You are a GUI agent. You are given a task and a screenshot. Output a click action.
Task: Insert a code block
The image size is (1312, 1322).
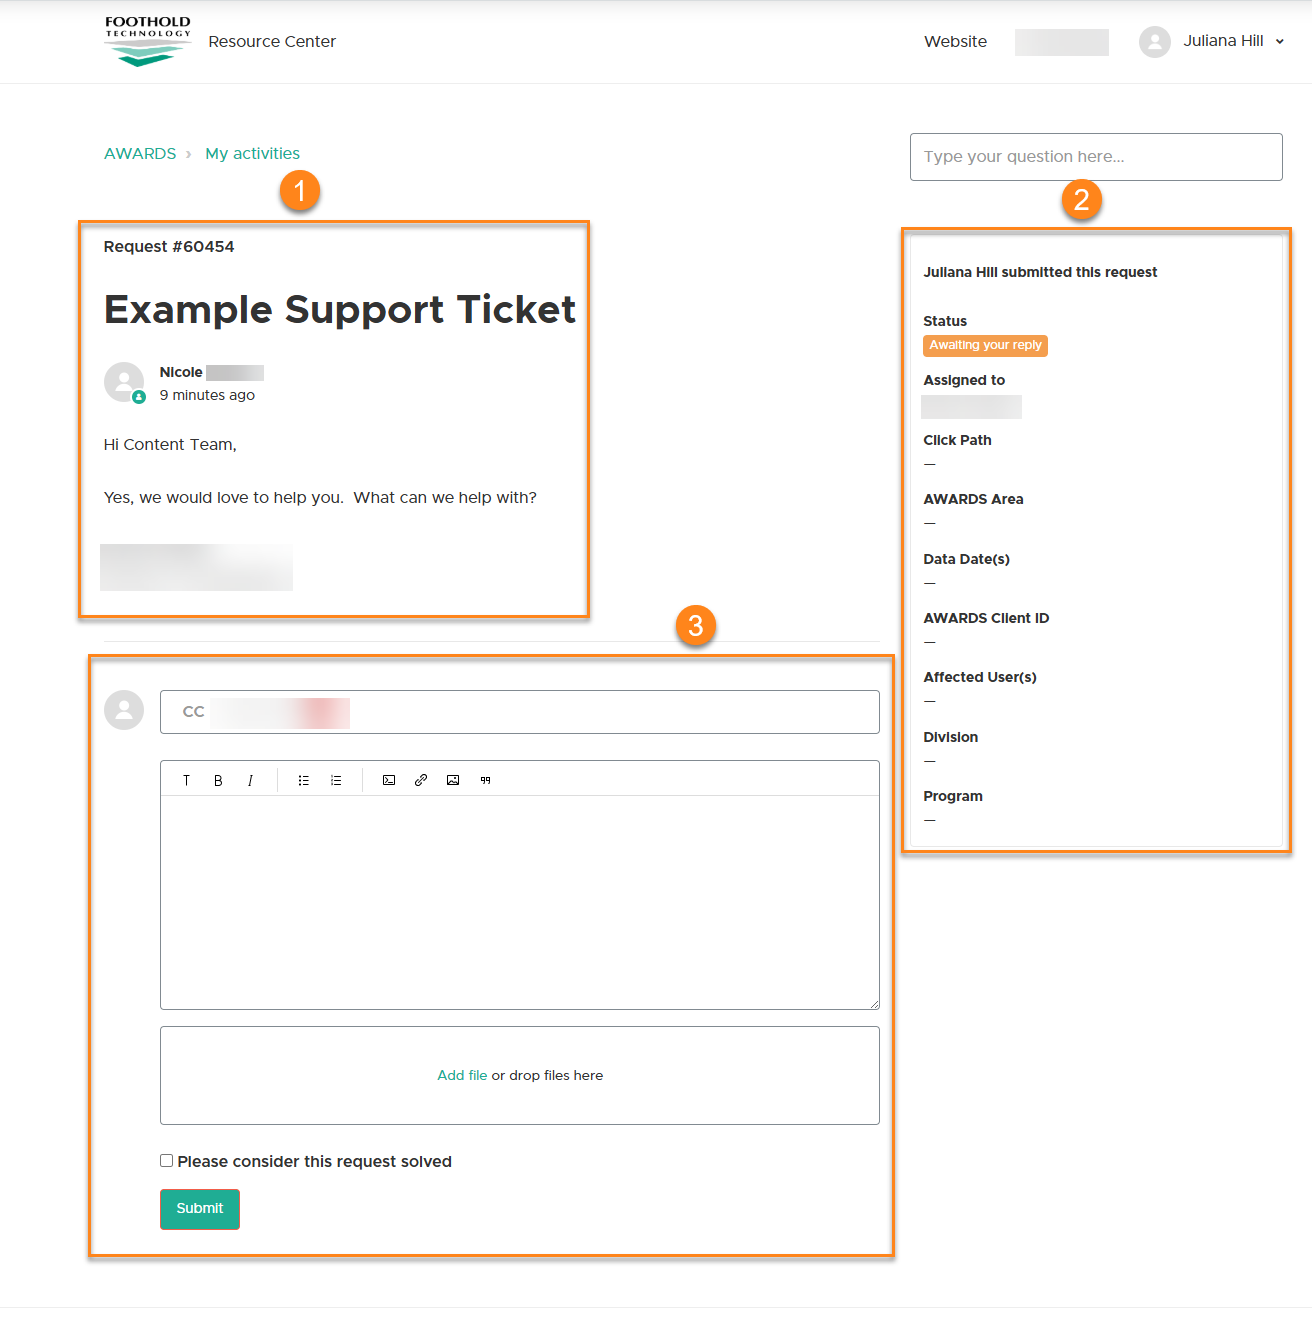[x=389, y=780]
